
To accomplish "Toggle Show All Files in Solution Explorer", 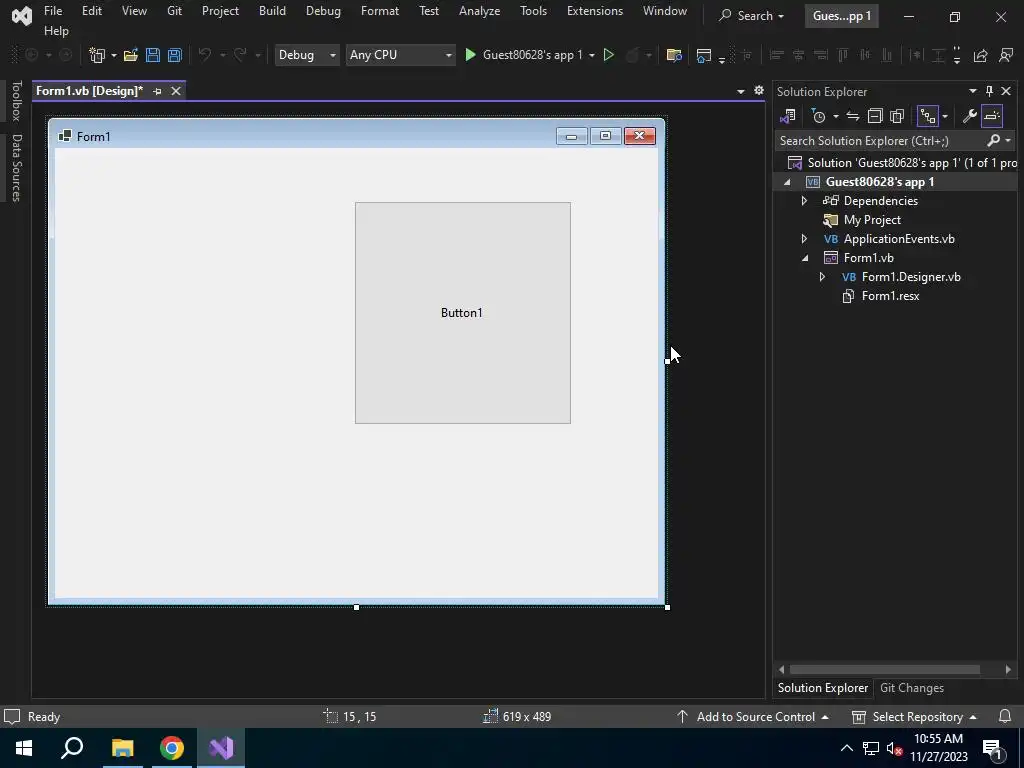I will (897, 116).
